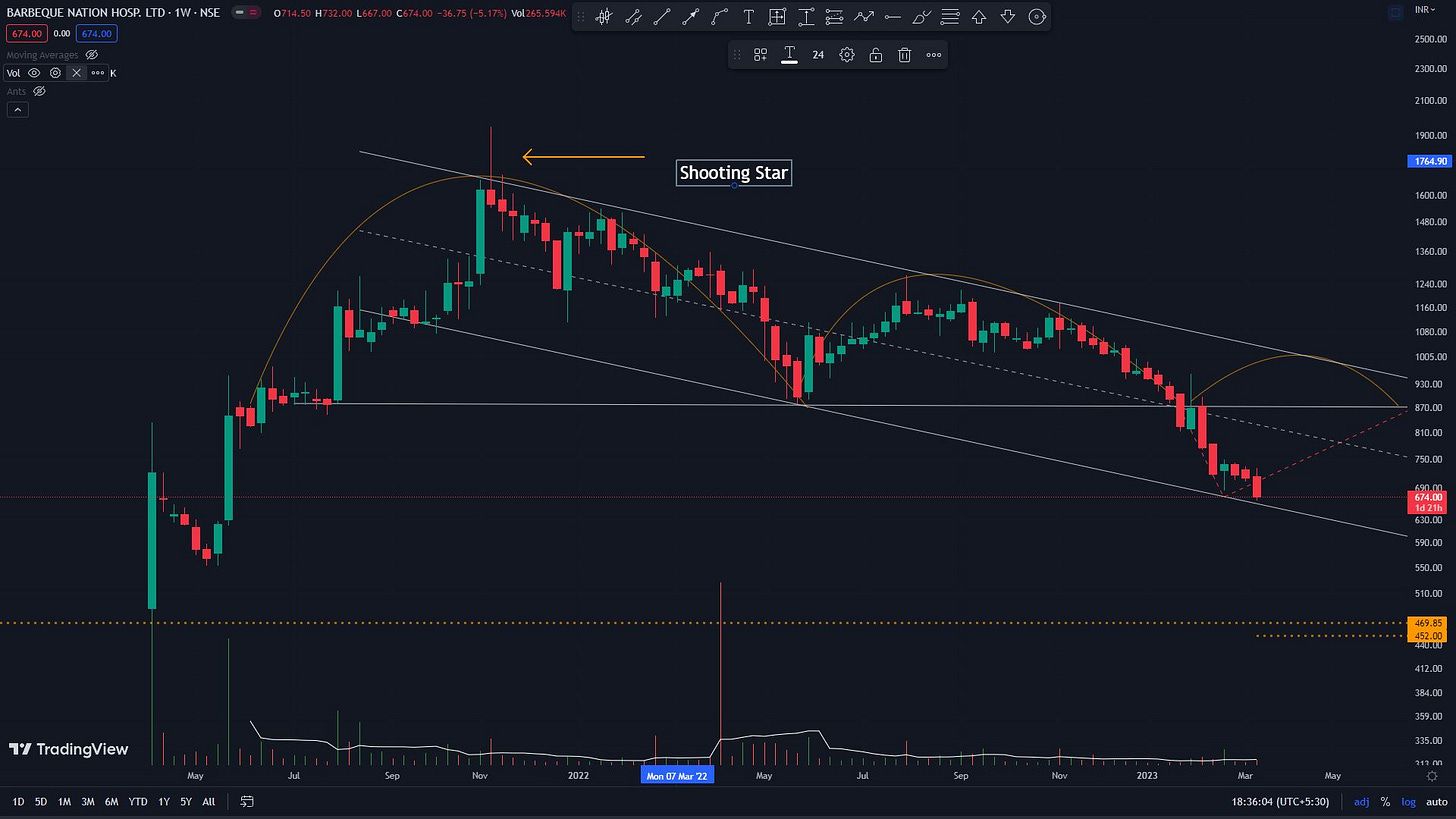Click the Mon 07 Mar '22 date marker

click(x=677, y=775)
